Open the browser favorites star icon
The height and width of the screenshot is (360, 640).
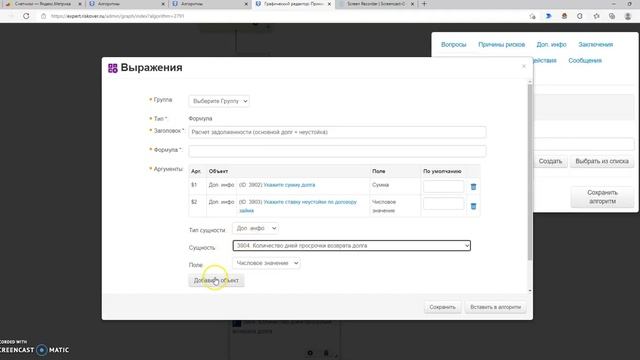(x=596, y=16)
